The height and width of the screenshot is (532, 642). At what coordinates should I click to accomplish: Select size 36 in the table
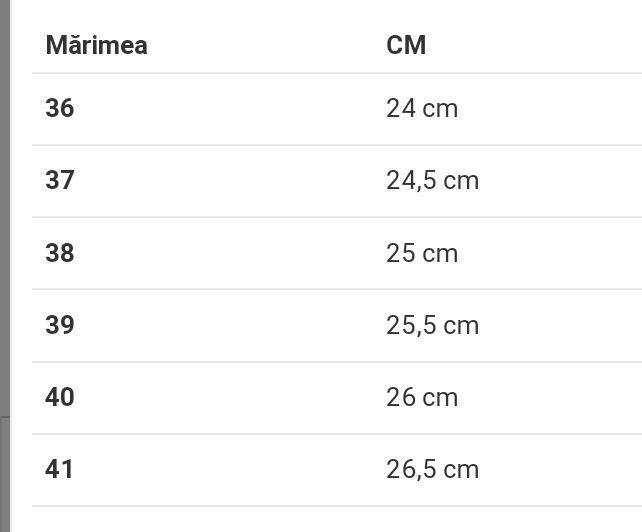pos(60,108)
